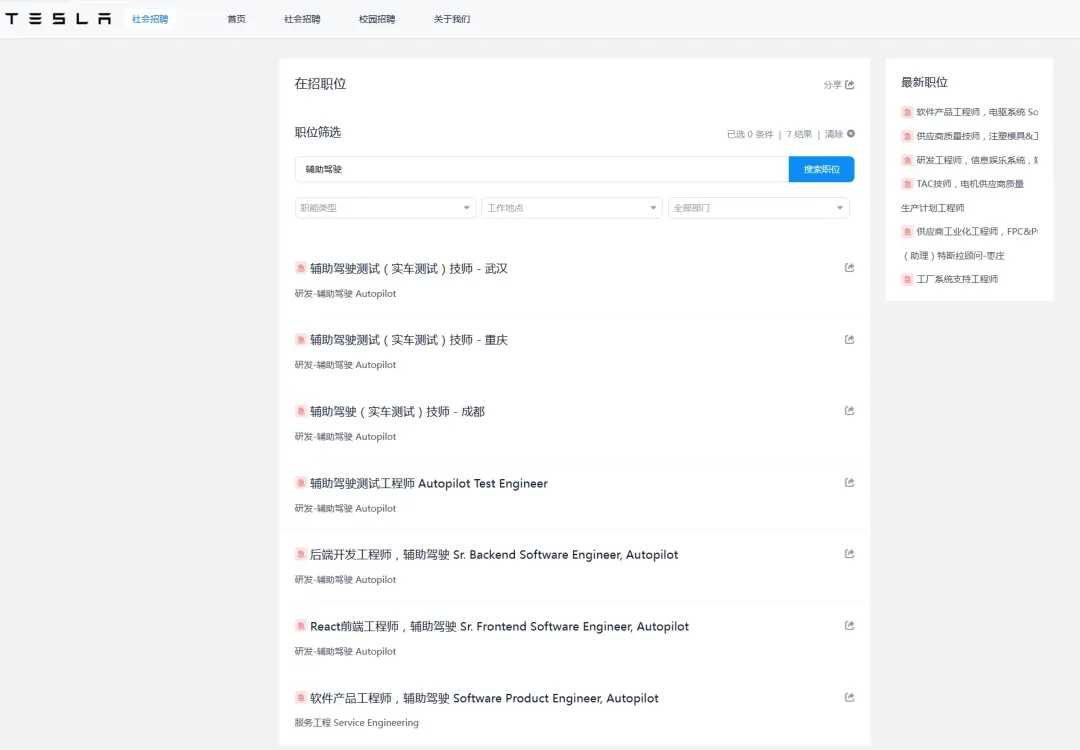Click the 7 结果 results count

click(x=799, y=134)
